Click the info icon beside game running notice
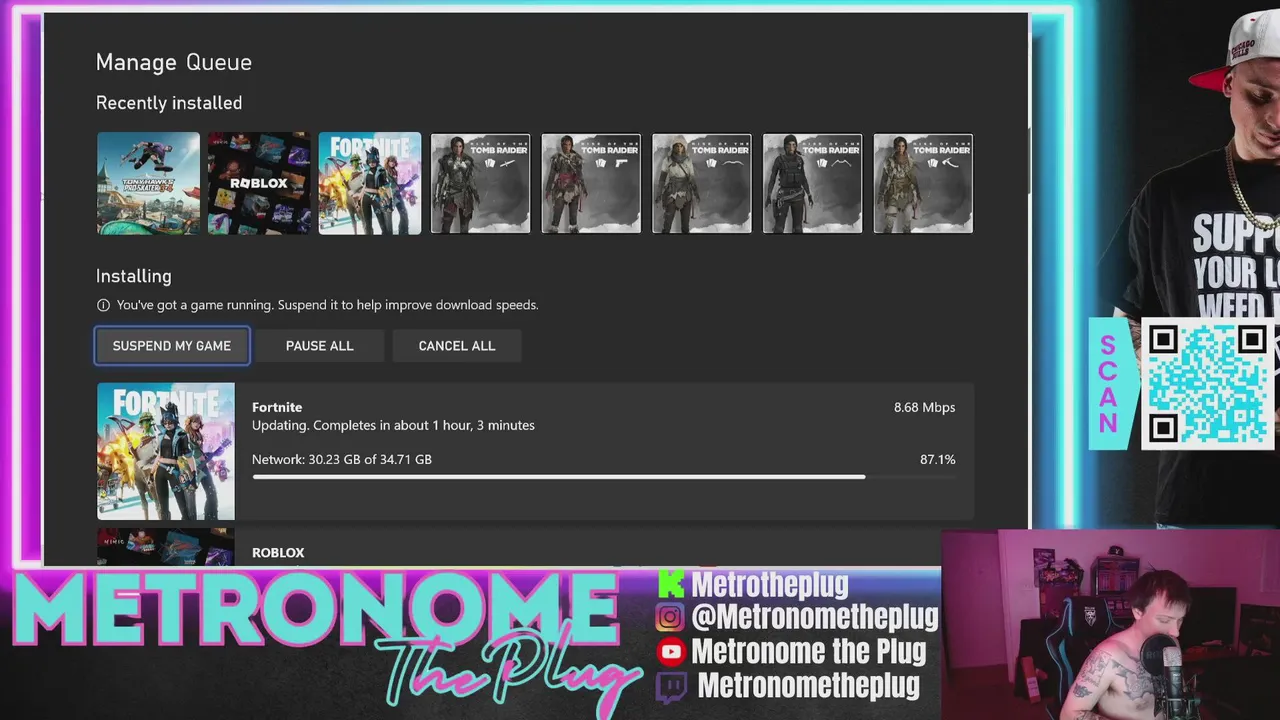1280x720 pixels. pos(103,305)
